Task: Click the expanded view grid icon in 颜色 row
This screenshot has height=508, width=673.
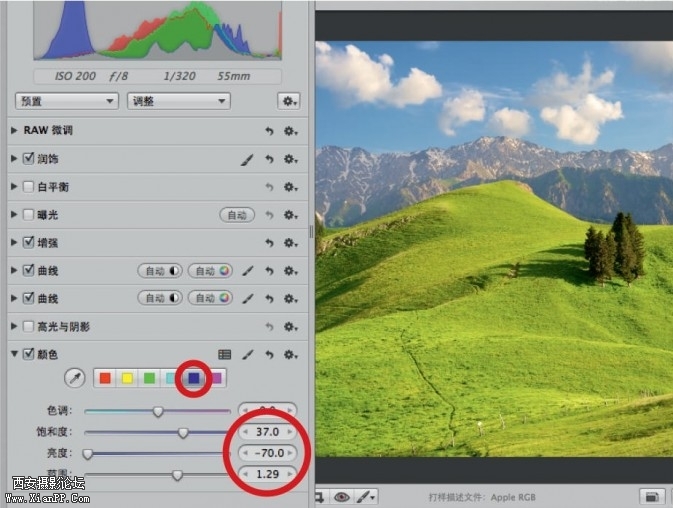Action: (x=225, y=354)
